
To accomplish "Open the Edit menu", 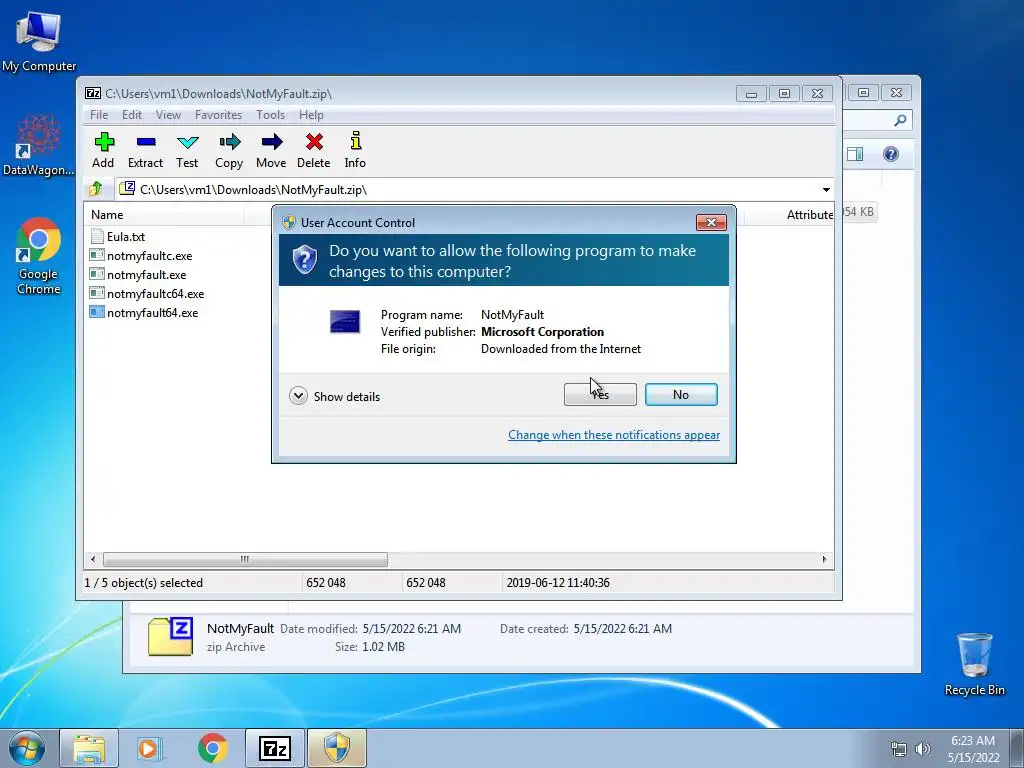I will click(x=132, y=115).
